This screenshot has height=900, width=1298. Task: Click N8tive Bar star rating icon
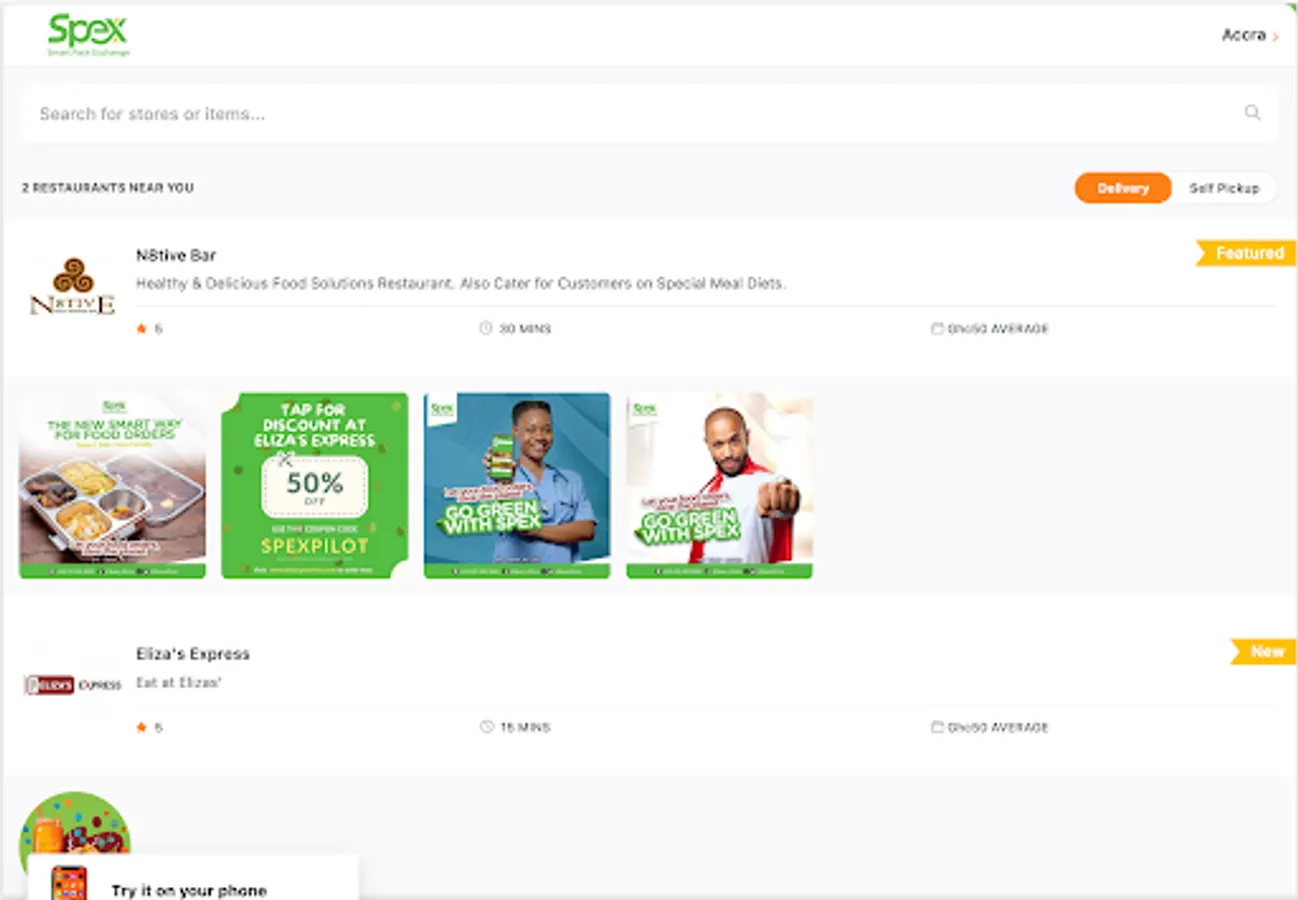click(141, 329)
